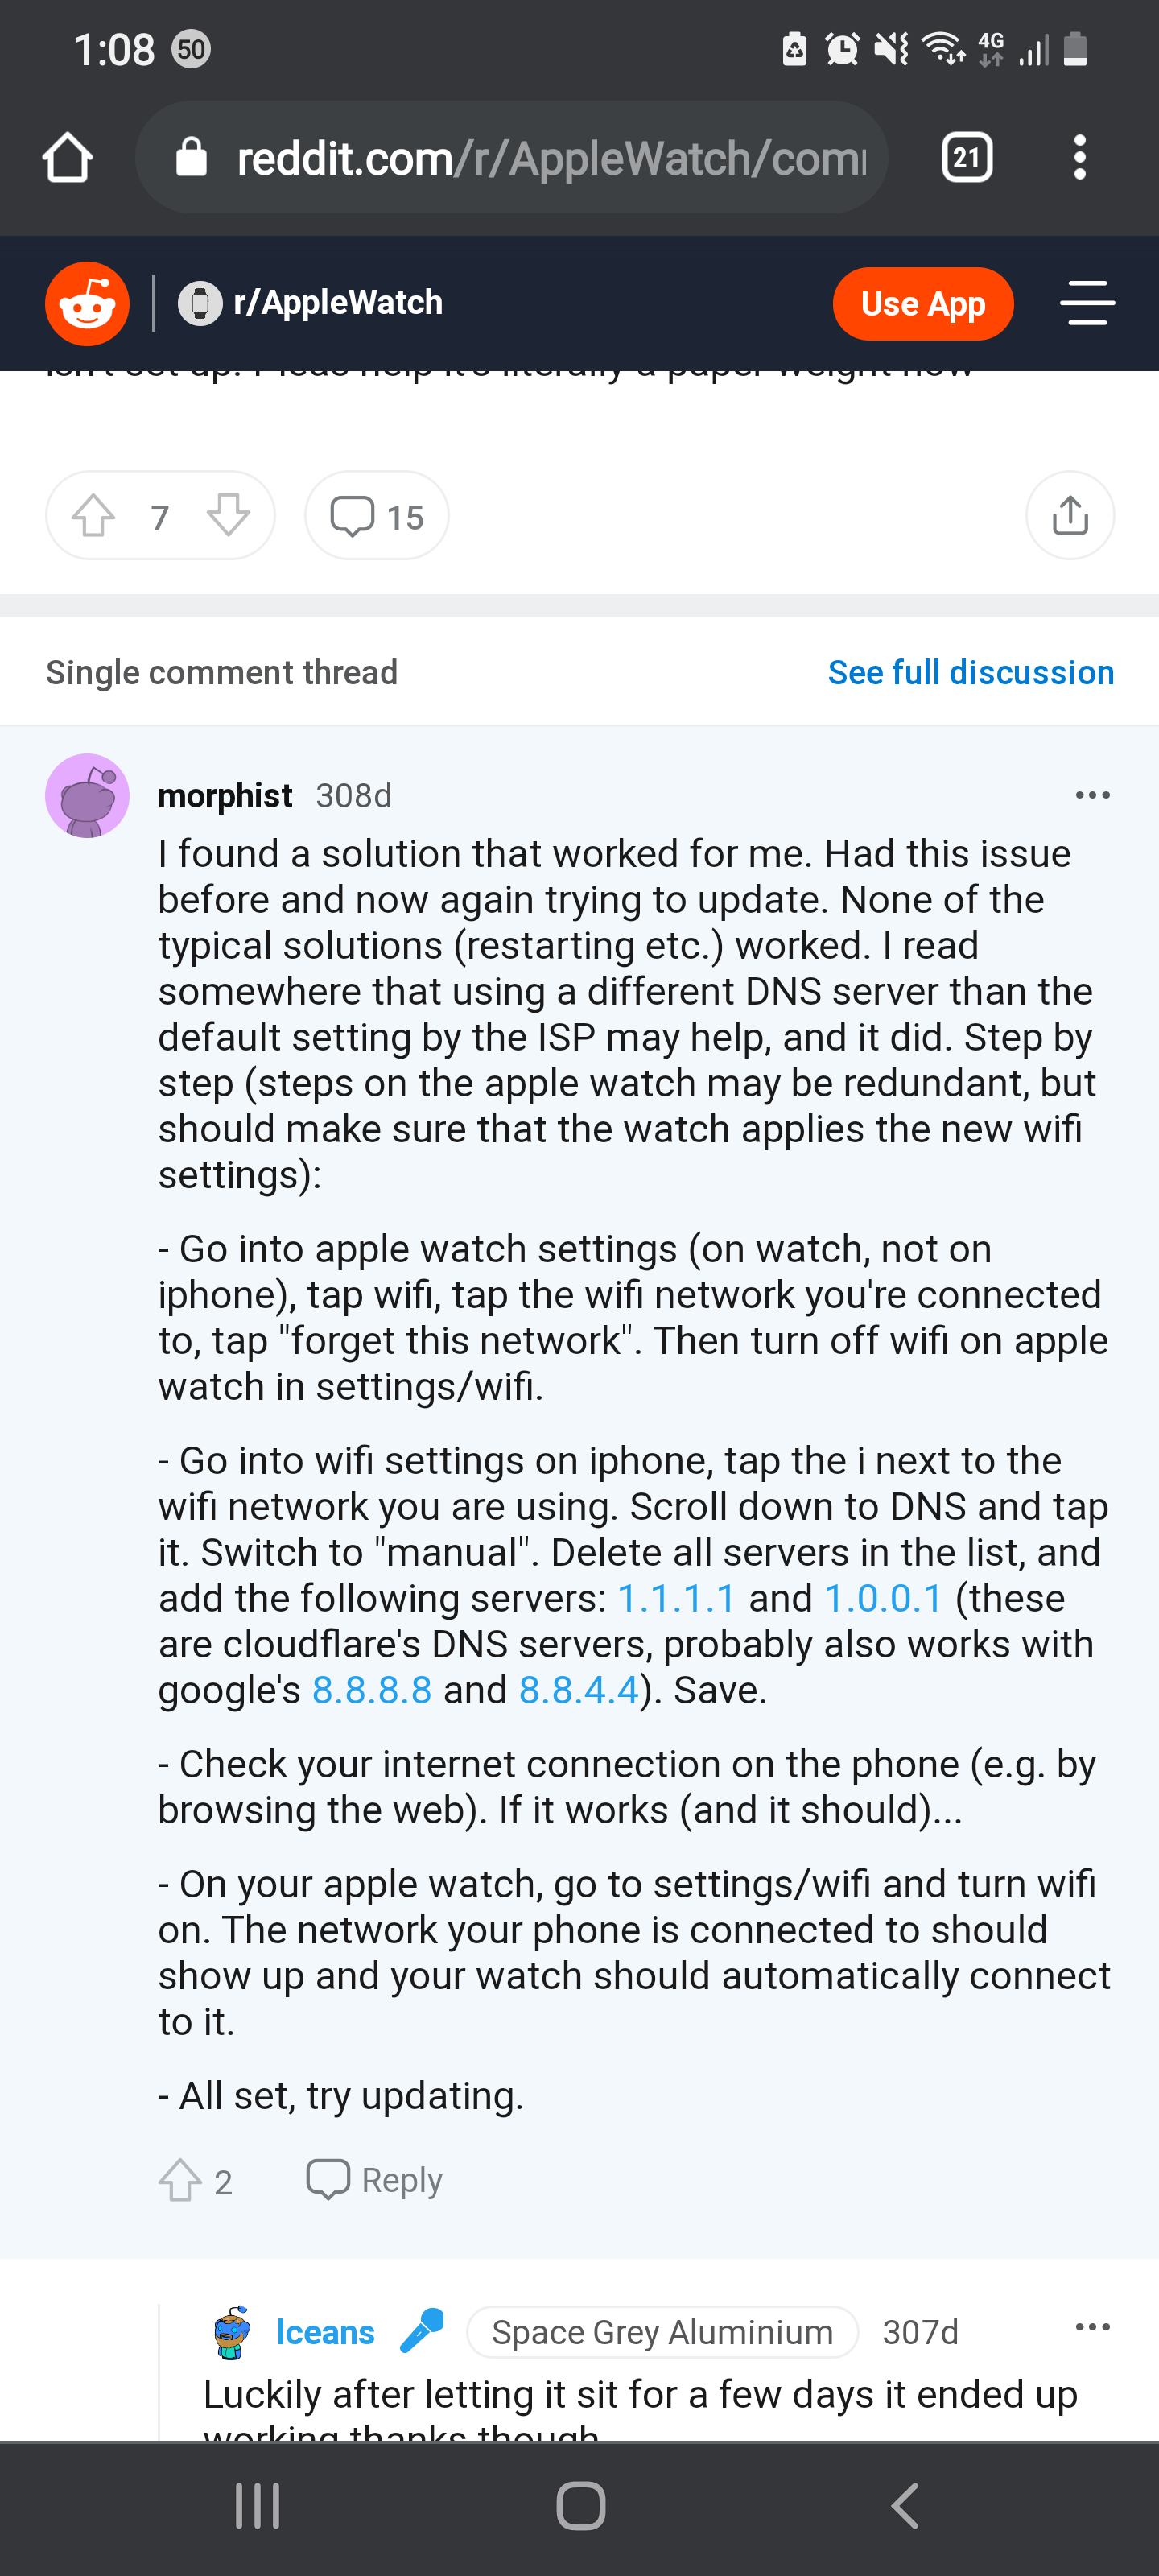The height and width of the screenshot is (2576, 1159).
Task: Tap the Use App button
Action: (922, 304)
